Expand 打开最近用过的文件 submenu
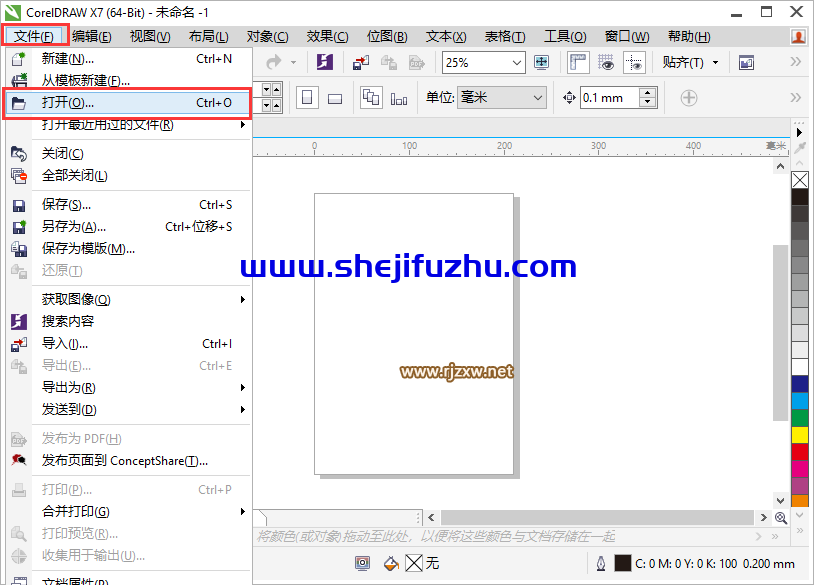The width and height of the screenshot is (814, 585). (242, 125)
